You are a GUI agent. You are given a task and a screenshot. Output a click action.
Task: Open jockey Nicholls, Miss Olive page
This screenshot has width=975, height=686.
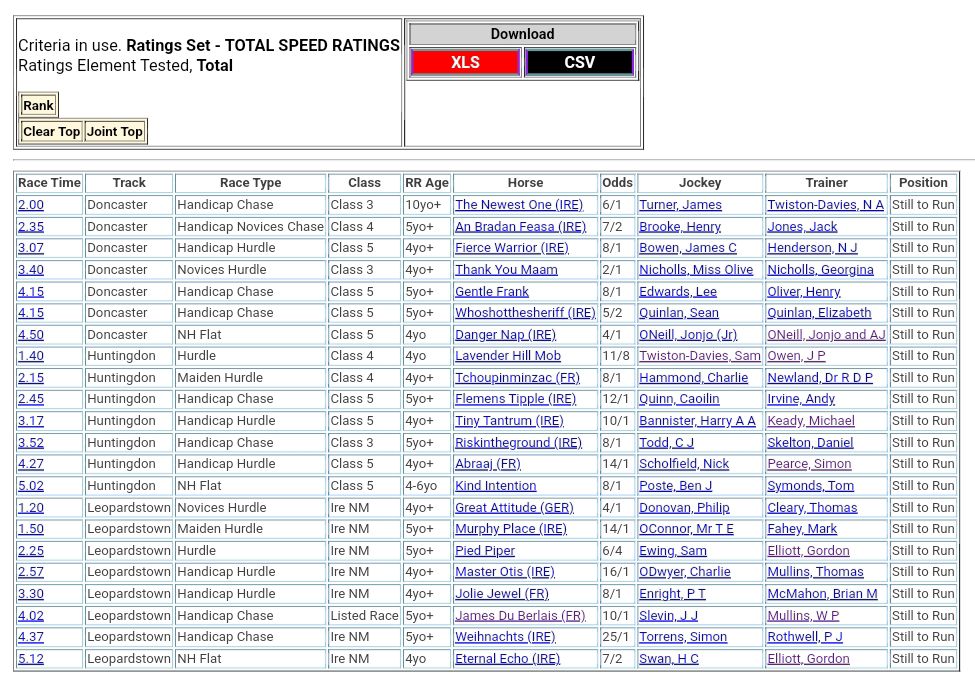(696, 270)
